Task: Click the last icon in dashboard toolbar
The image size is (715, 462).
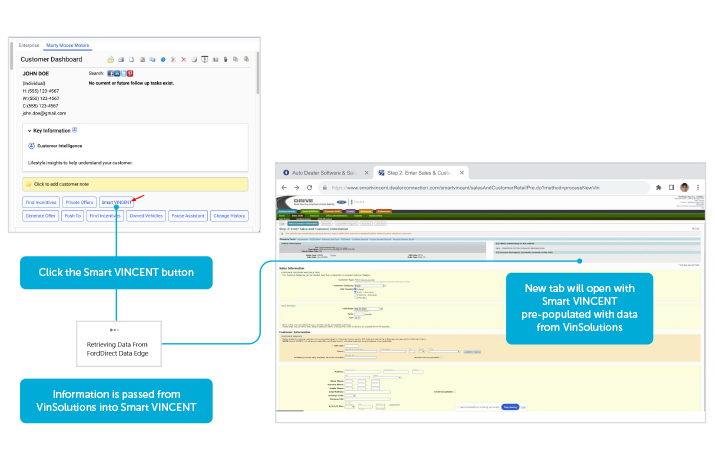Action: click(x=246, y=59)
